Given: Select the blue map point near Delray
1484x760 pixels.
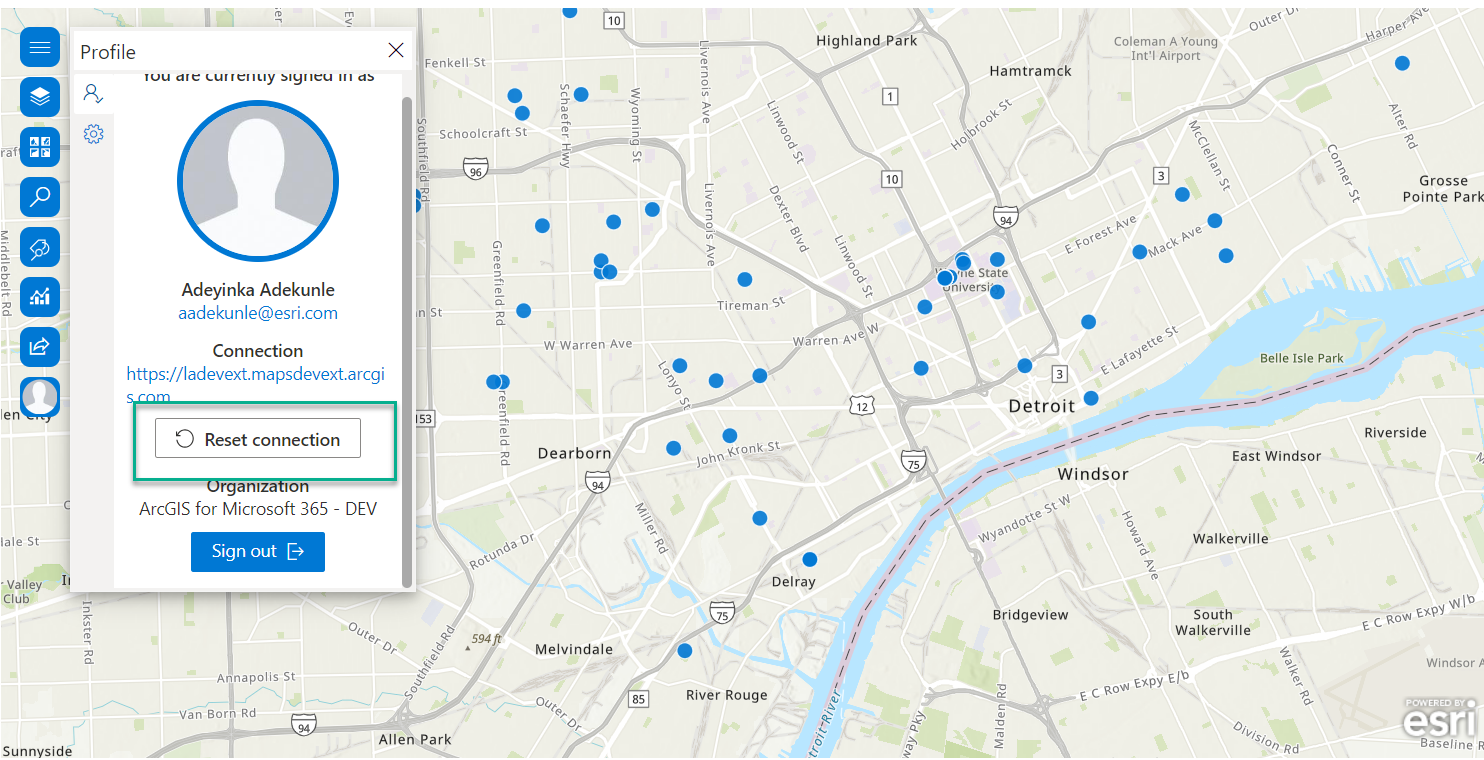Looking at the screenshot, I should pyautogui.click(x=808, y=559).
